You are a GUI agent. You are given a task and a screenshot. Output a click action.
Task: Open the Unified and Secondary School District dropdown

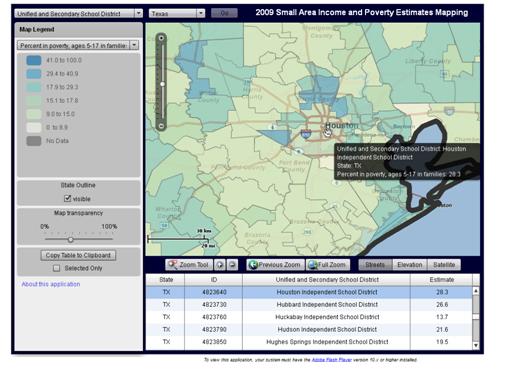(78, 14)
